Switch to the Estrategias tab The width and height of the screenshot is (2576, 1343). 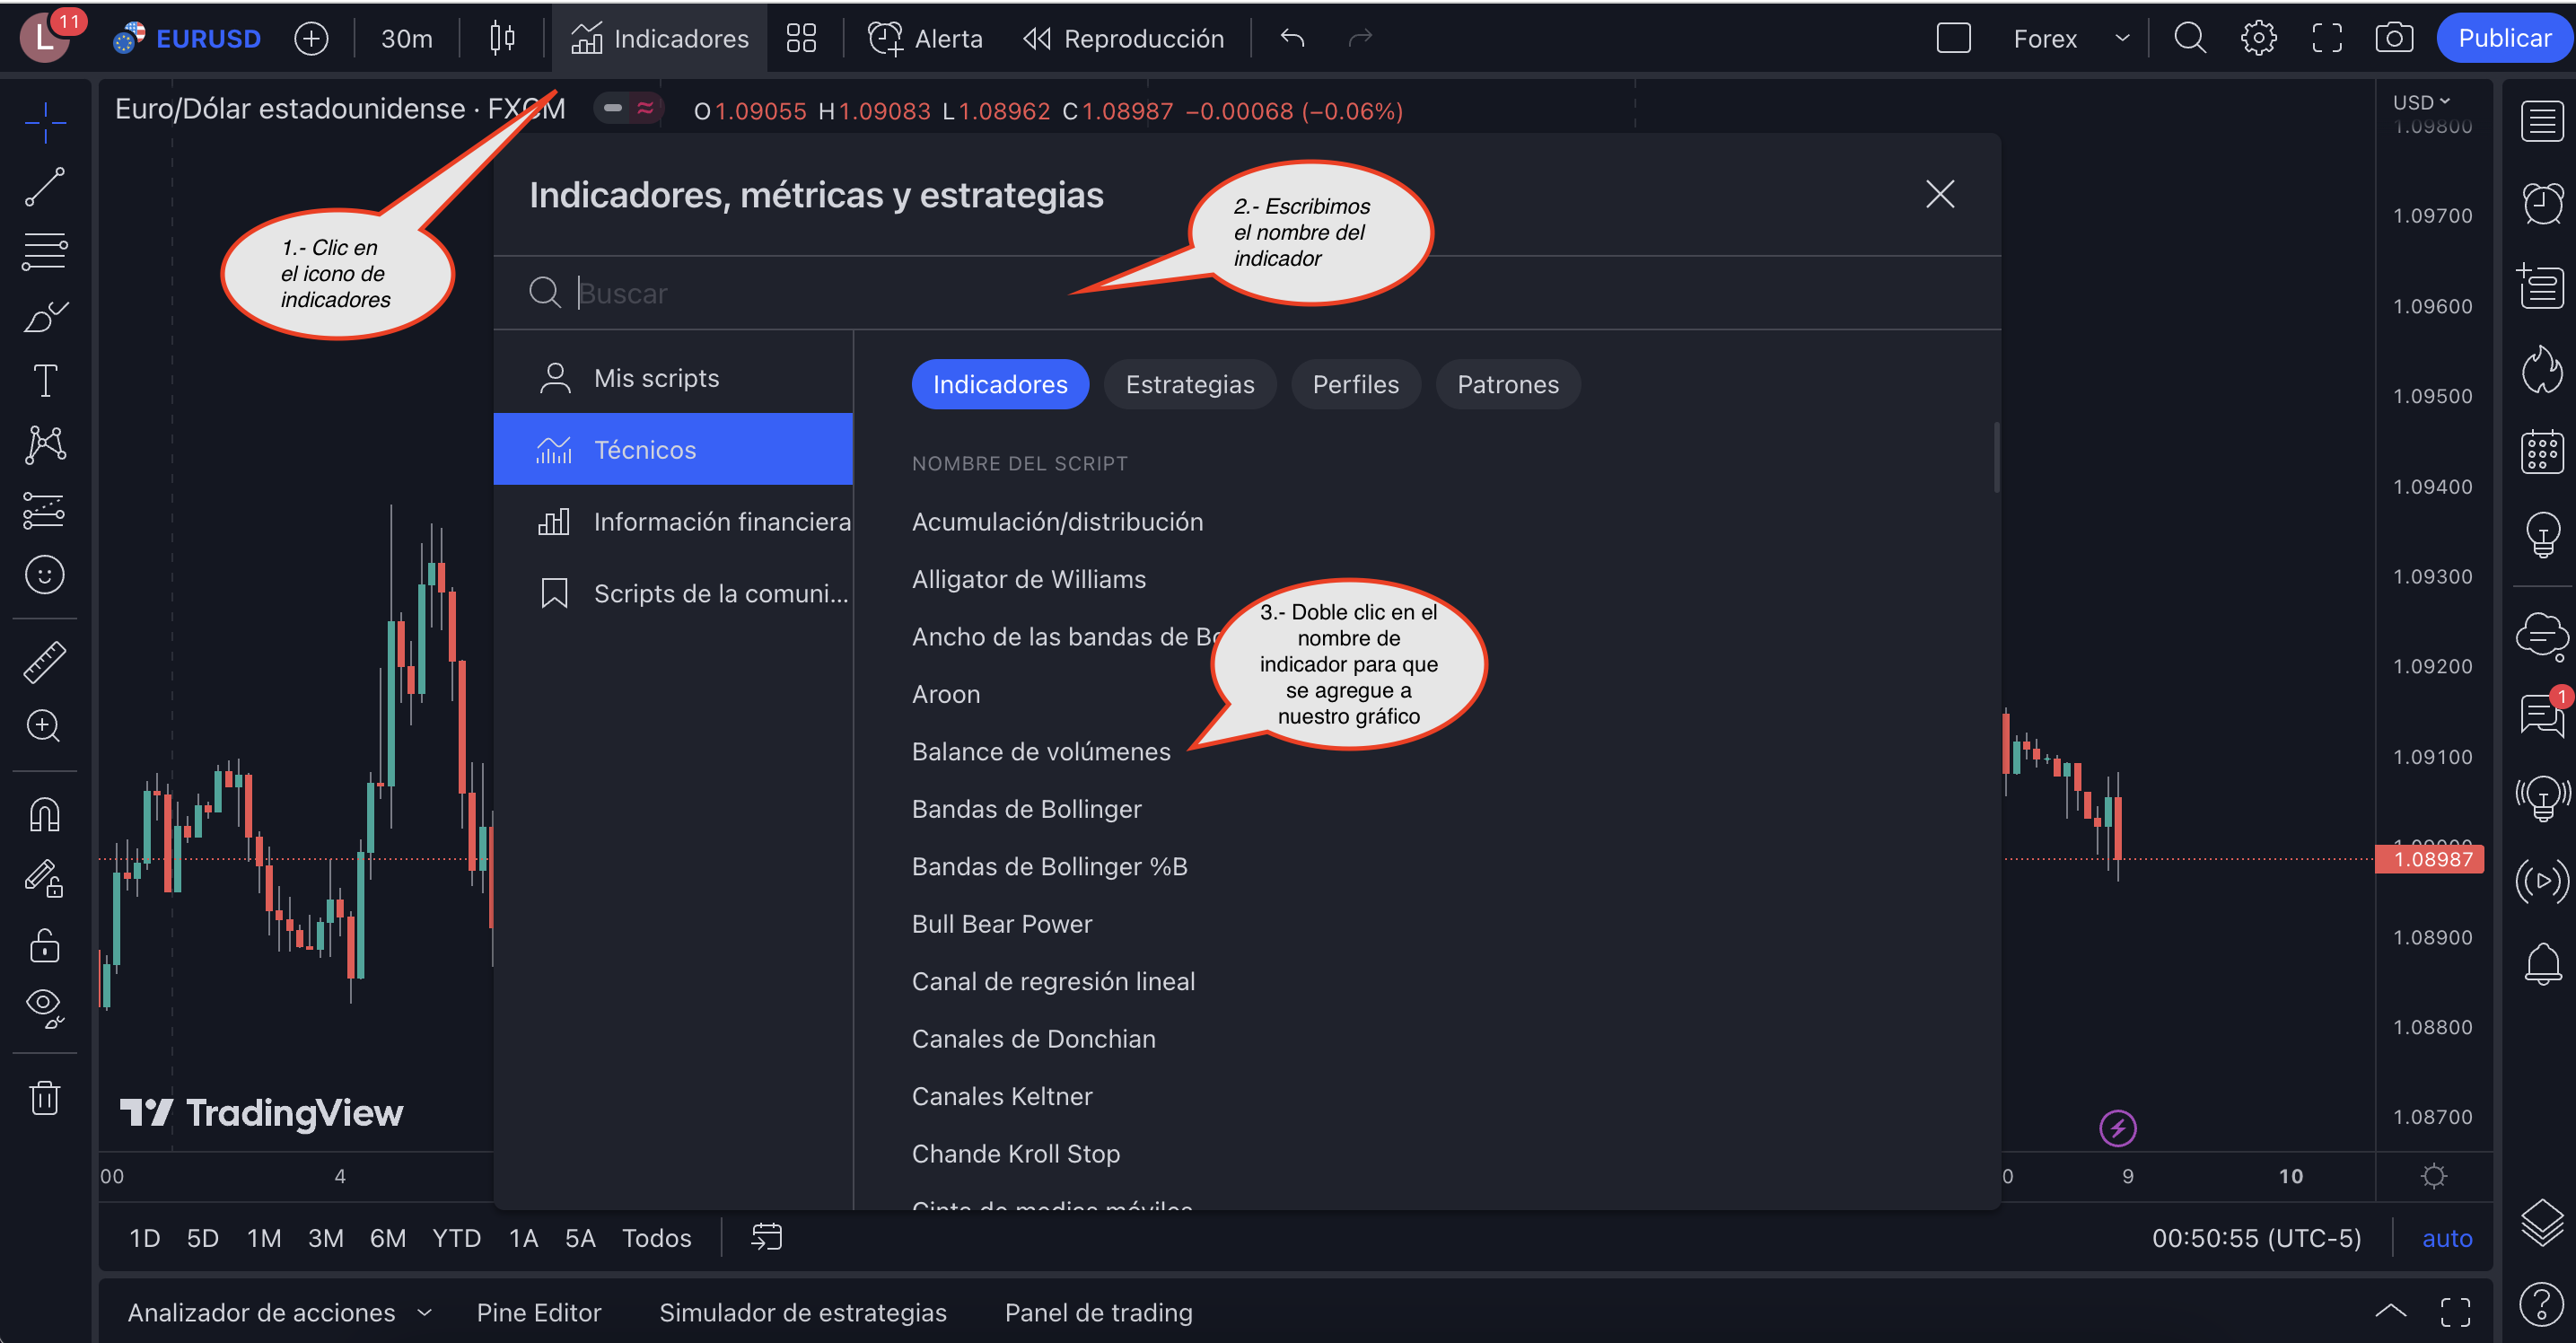[1190, 384]
